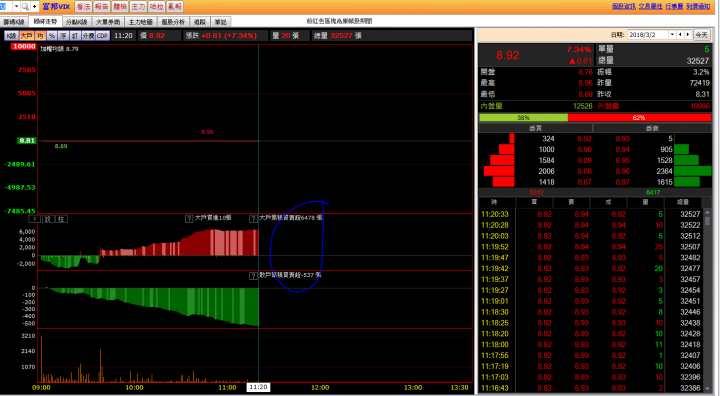This screenshot has height=396, width=720.
Task: Click help icon beside 散戶累積買賣超
Action: tap(253, 276)
